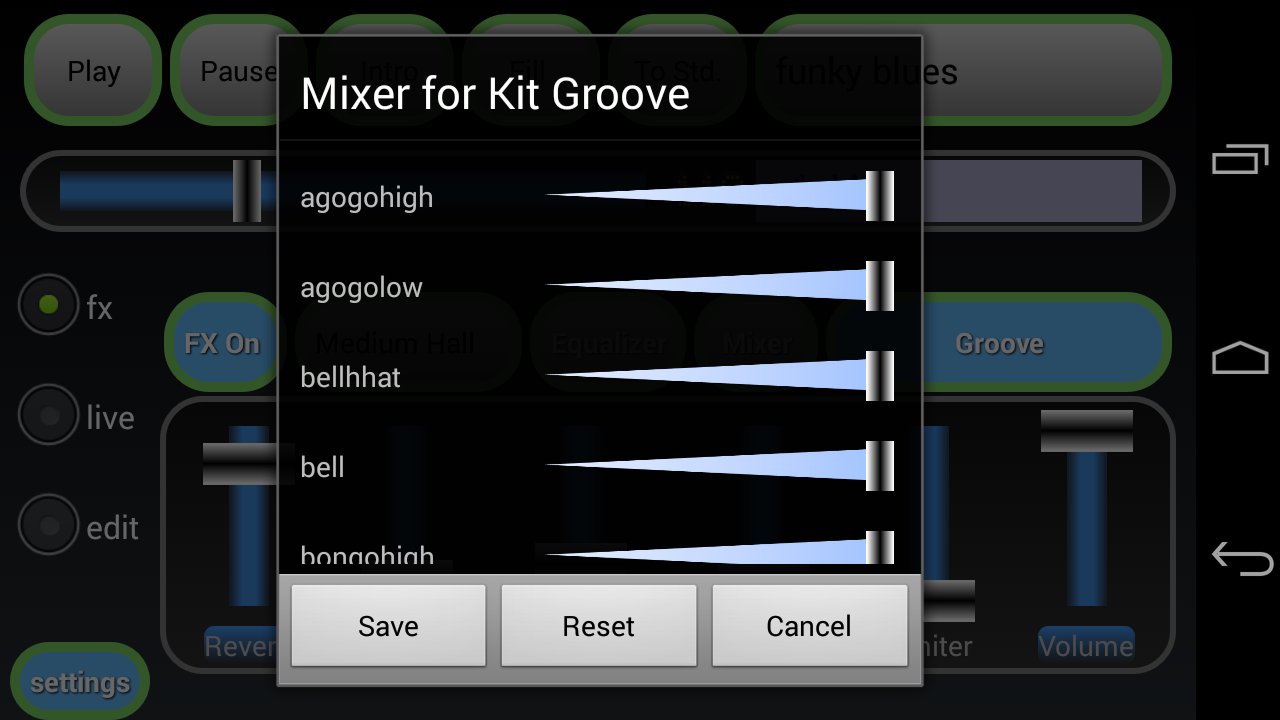Select the edit radio button

48,525
